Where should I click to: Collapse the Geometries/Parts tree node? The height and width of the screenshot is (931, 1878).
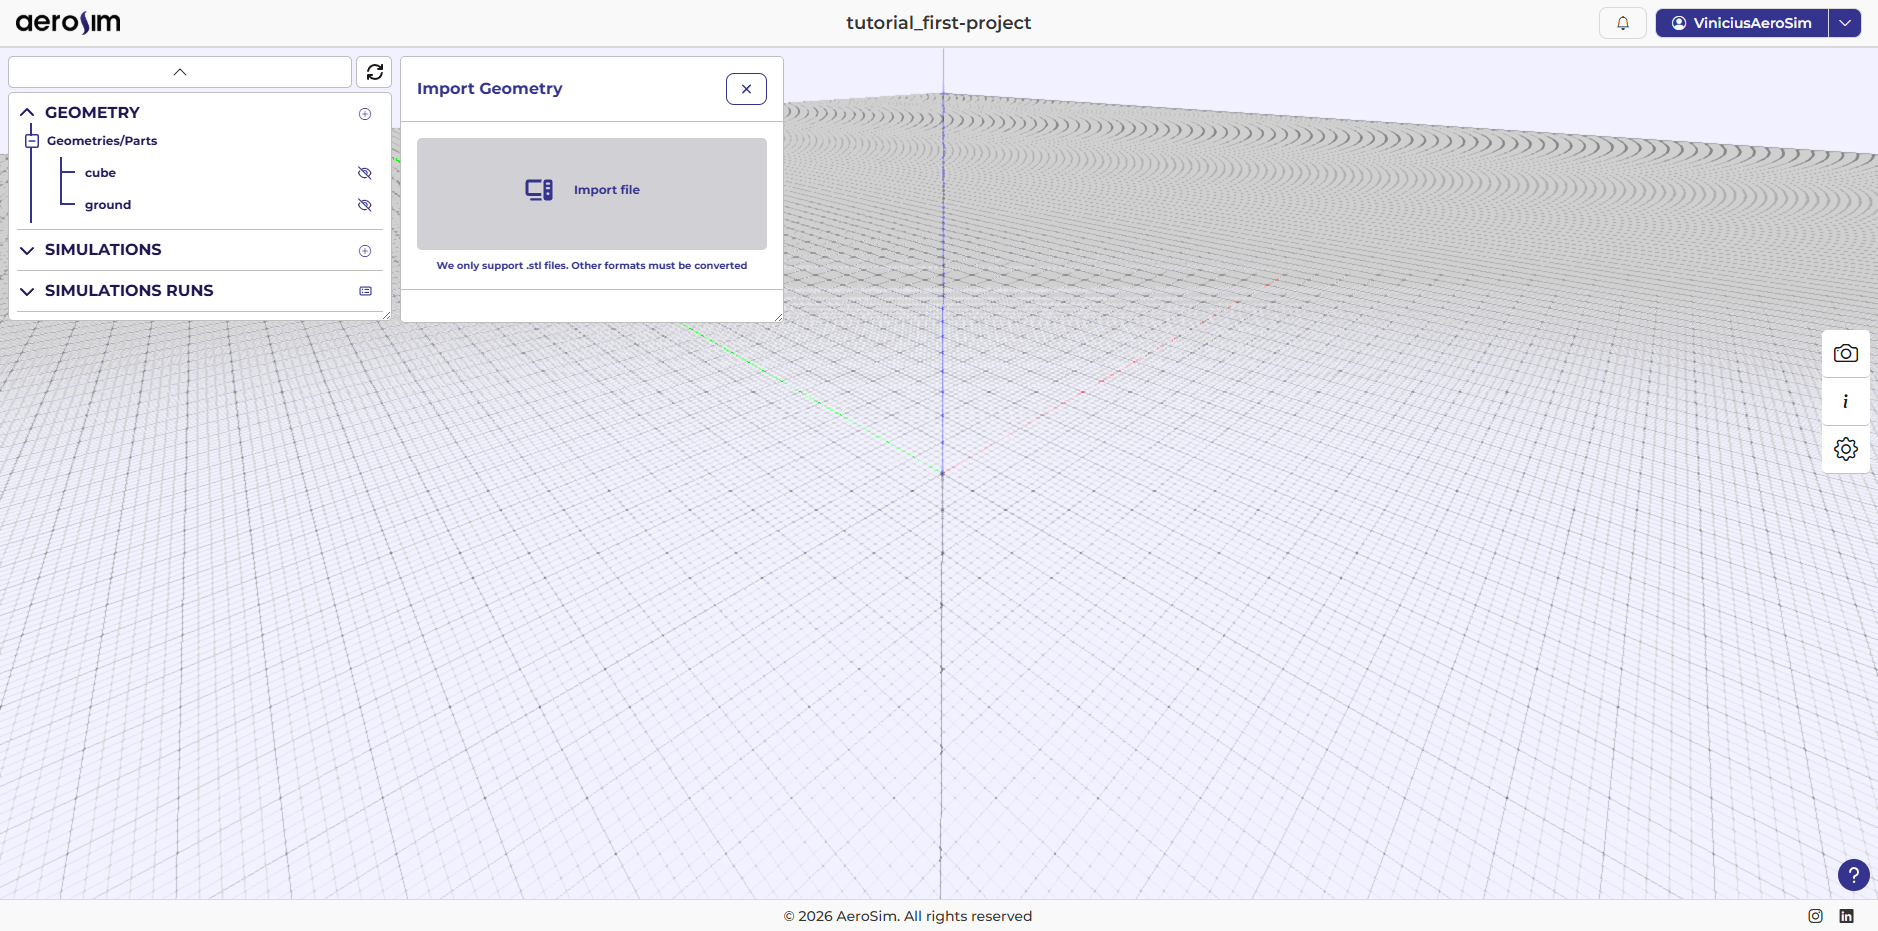33,140
